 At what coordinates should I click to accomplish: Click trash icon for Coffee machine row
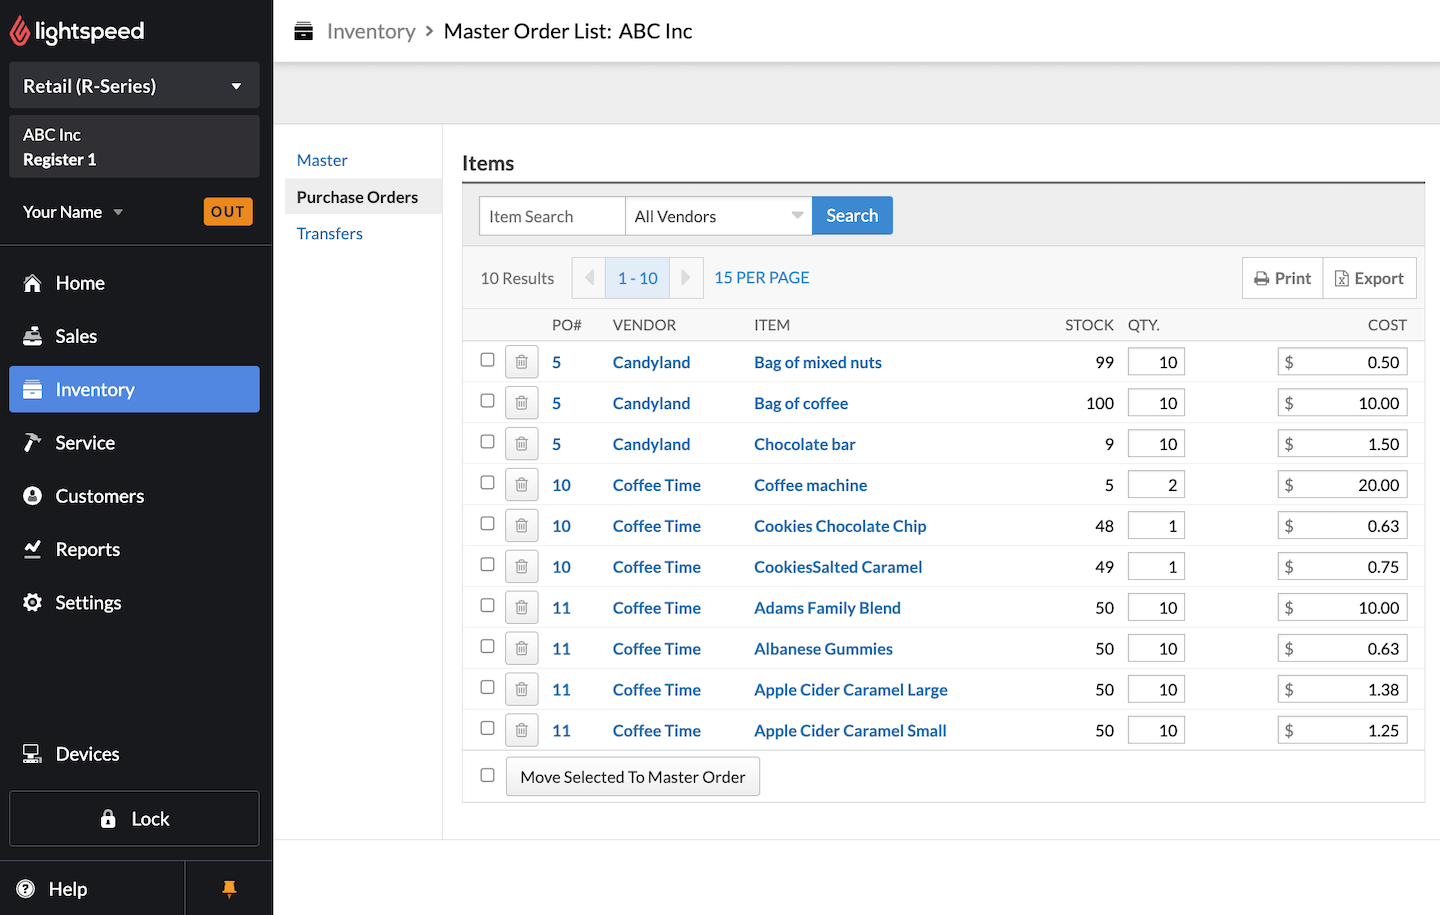(x=521, y=485)
